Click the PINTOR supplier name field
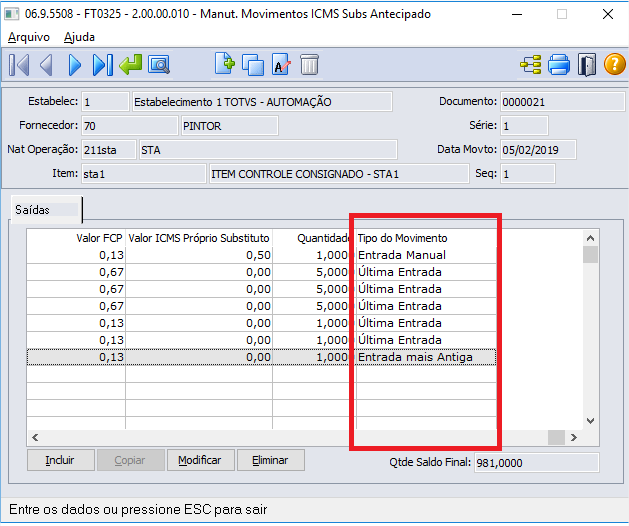629x526 pixels. point(229,126)
